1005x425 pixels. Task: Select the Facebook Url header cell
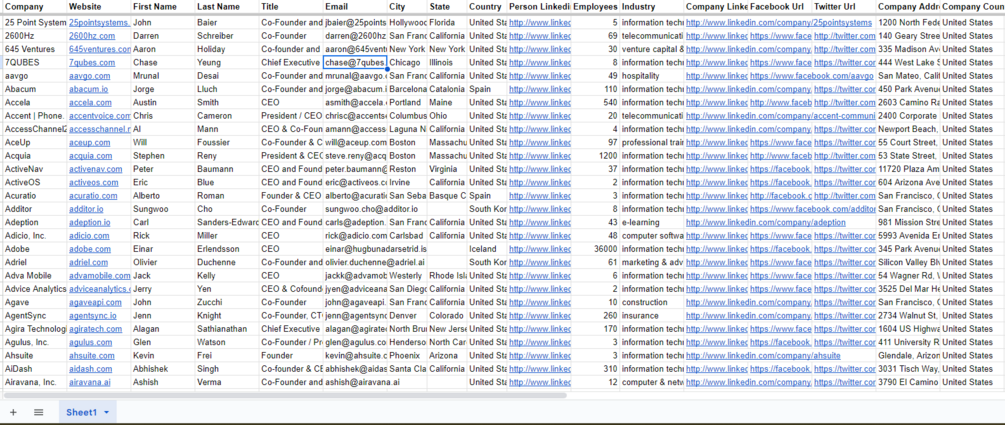(x=780, y=7)
